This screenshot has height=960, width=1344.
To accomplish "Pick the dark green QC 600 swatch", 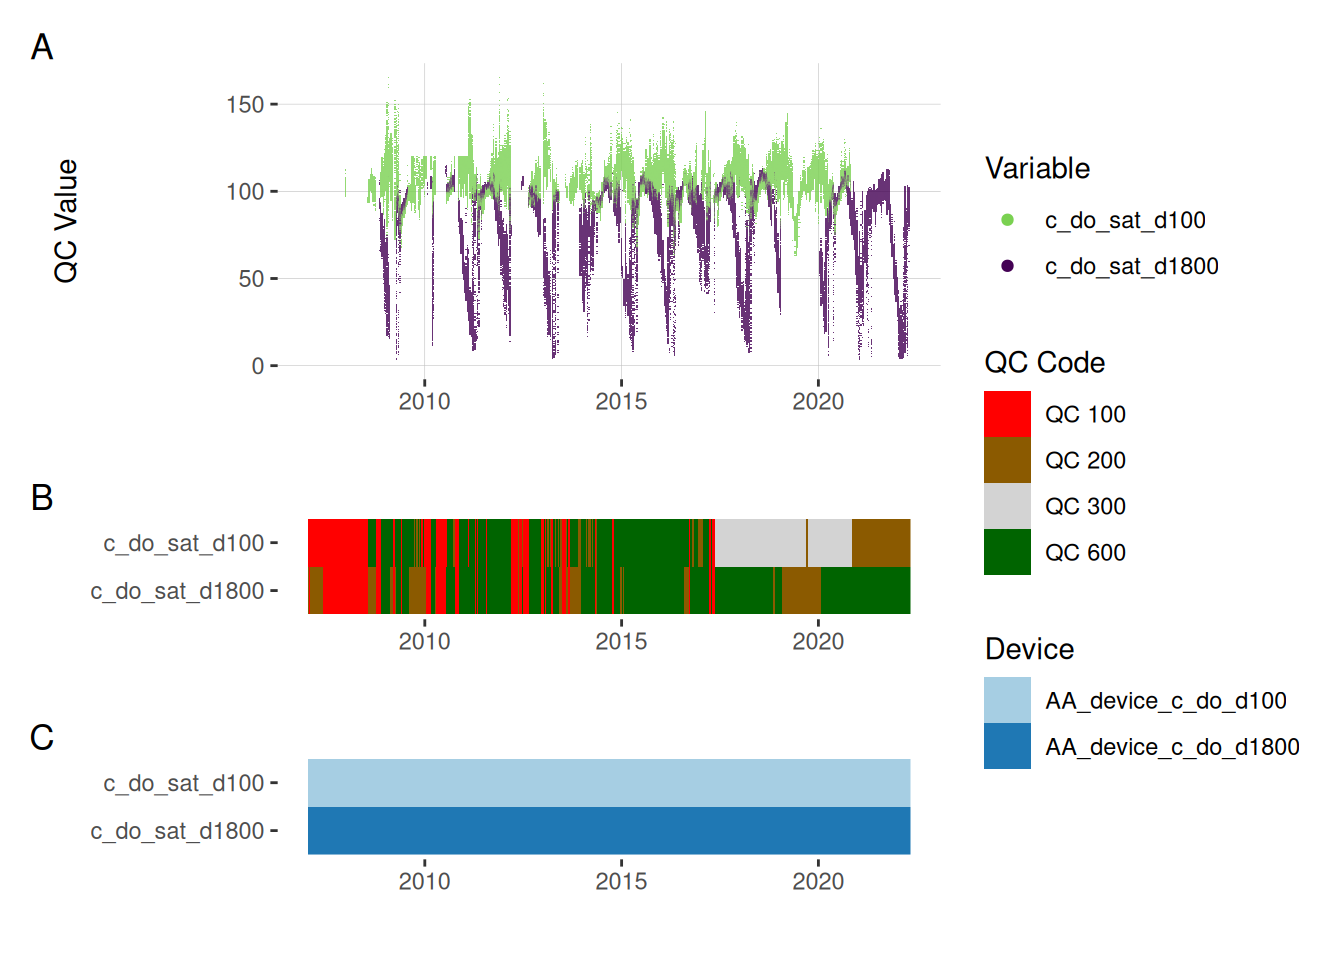I will pyautogui.click(x=1007, y=552).
